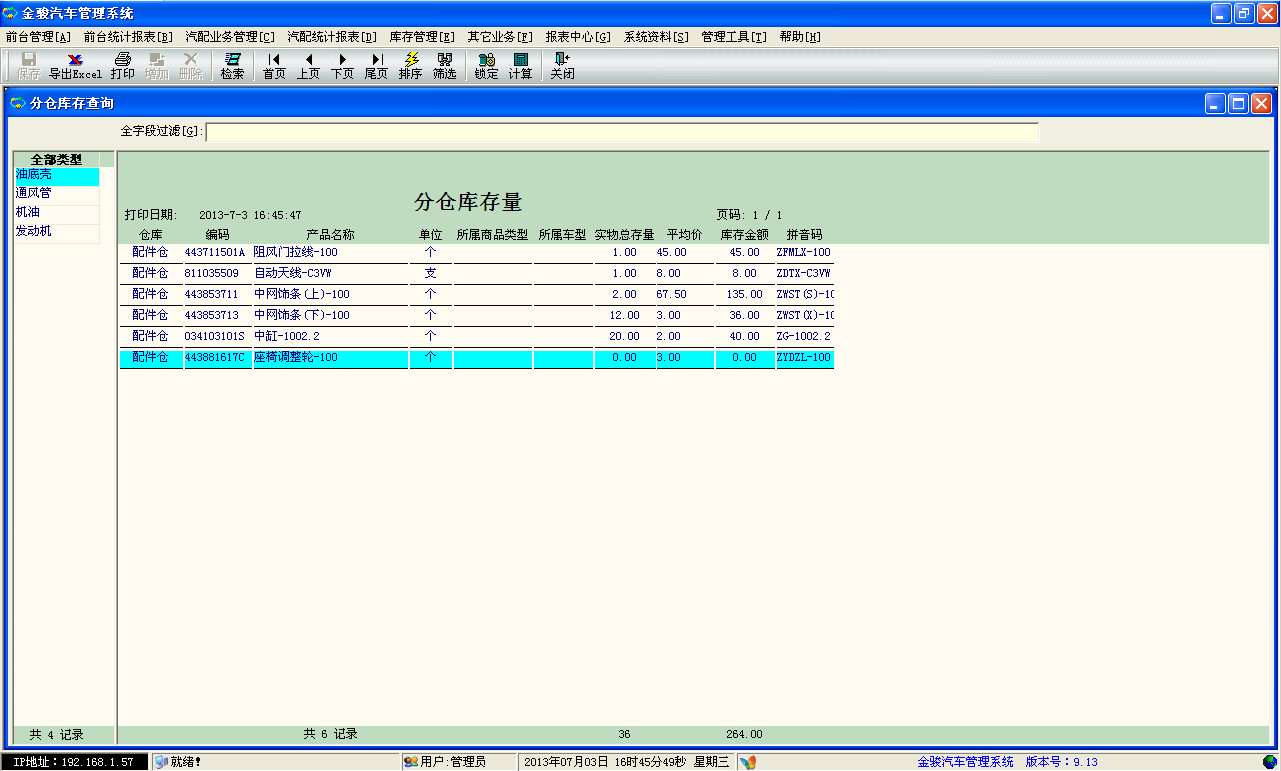This screenshot has width=1281, height=771.
Task: Go to 上页 (Previous page)
Action: click(308, 66)
